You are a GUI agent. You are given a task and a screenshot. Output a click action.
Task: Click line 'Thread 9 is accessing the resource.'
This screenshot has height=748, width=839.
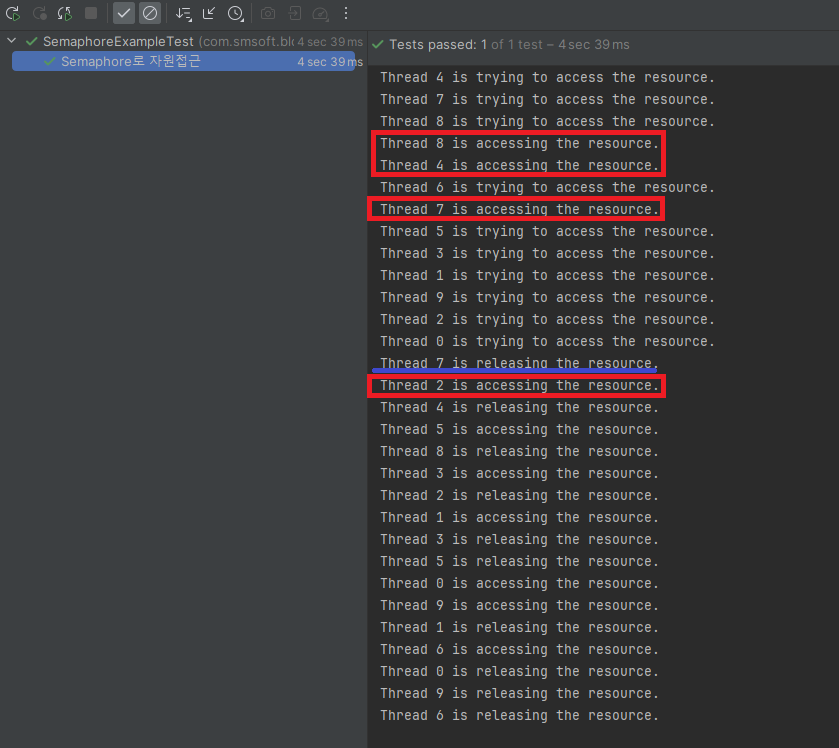point(519,605)
